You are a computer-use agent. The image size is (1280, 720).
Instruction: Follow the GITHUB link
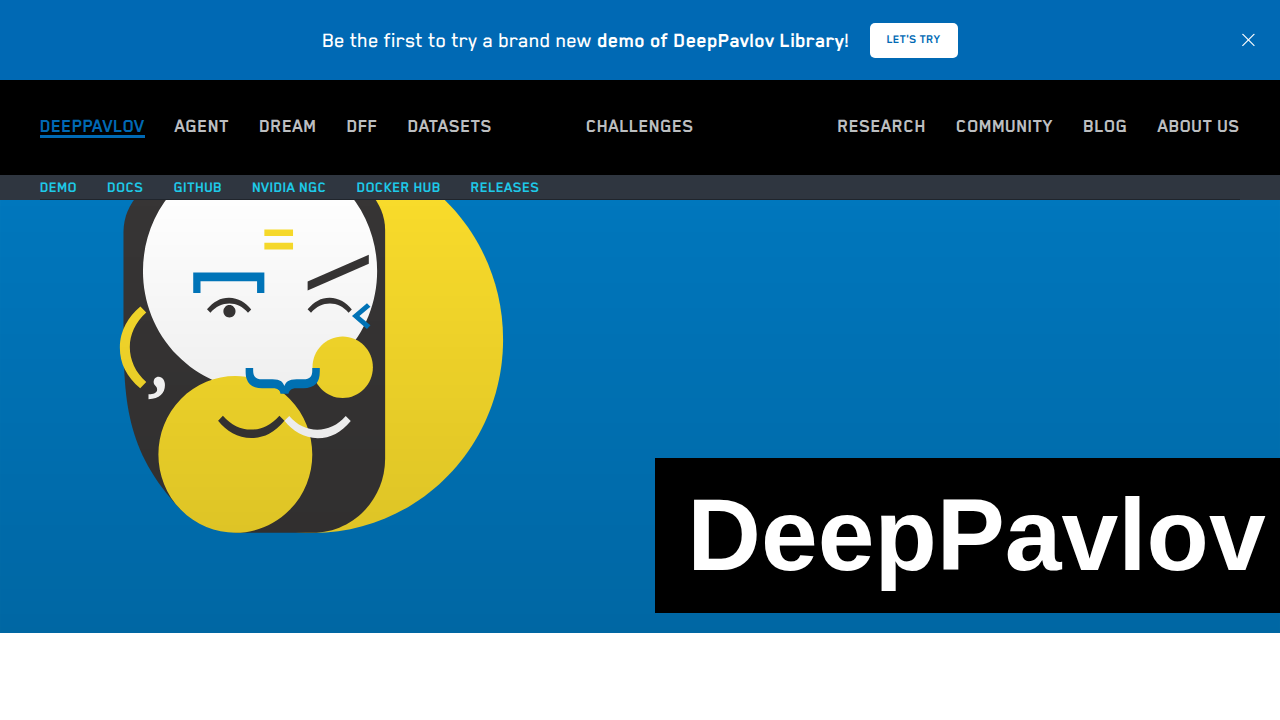click(197, 188)
